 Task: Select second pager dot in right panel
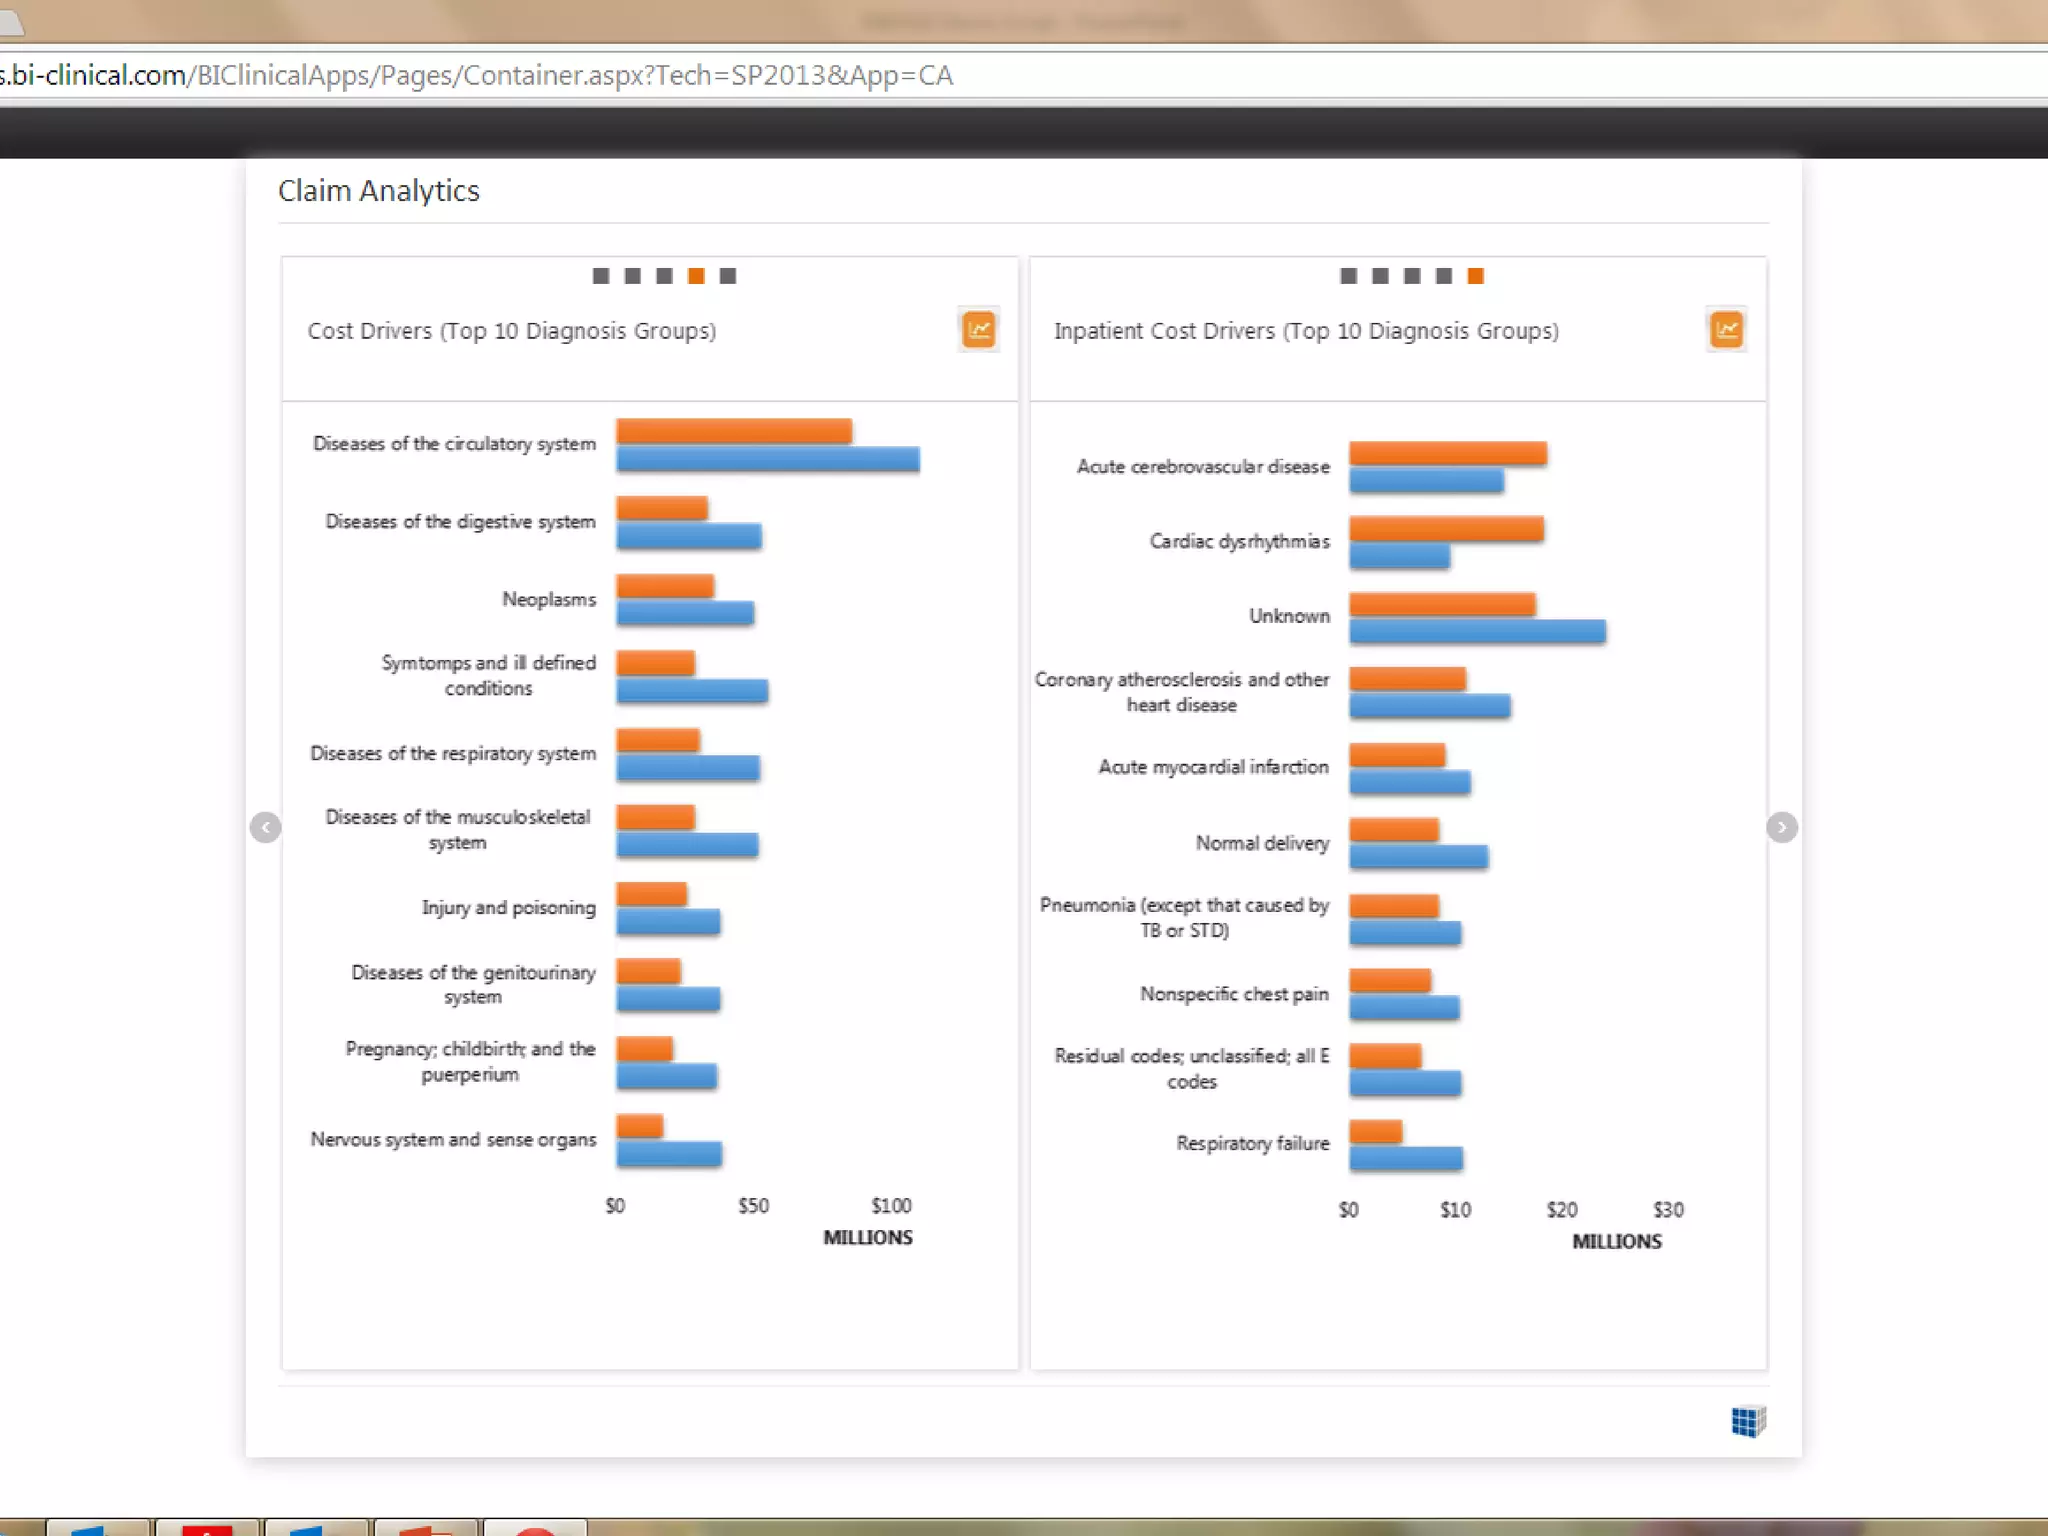(x=1380, y=276)
